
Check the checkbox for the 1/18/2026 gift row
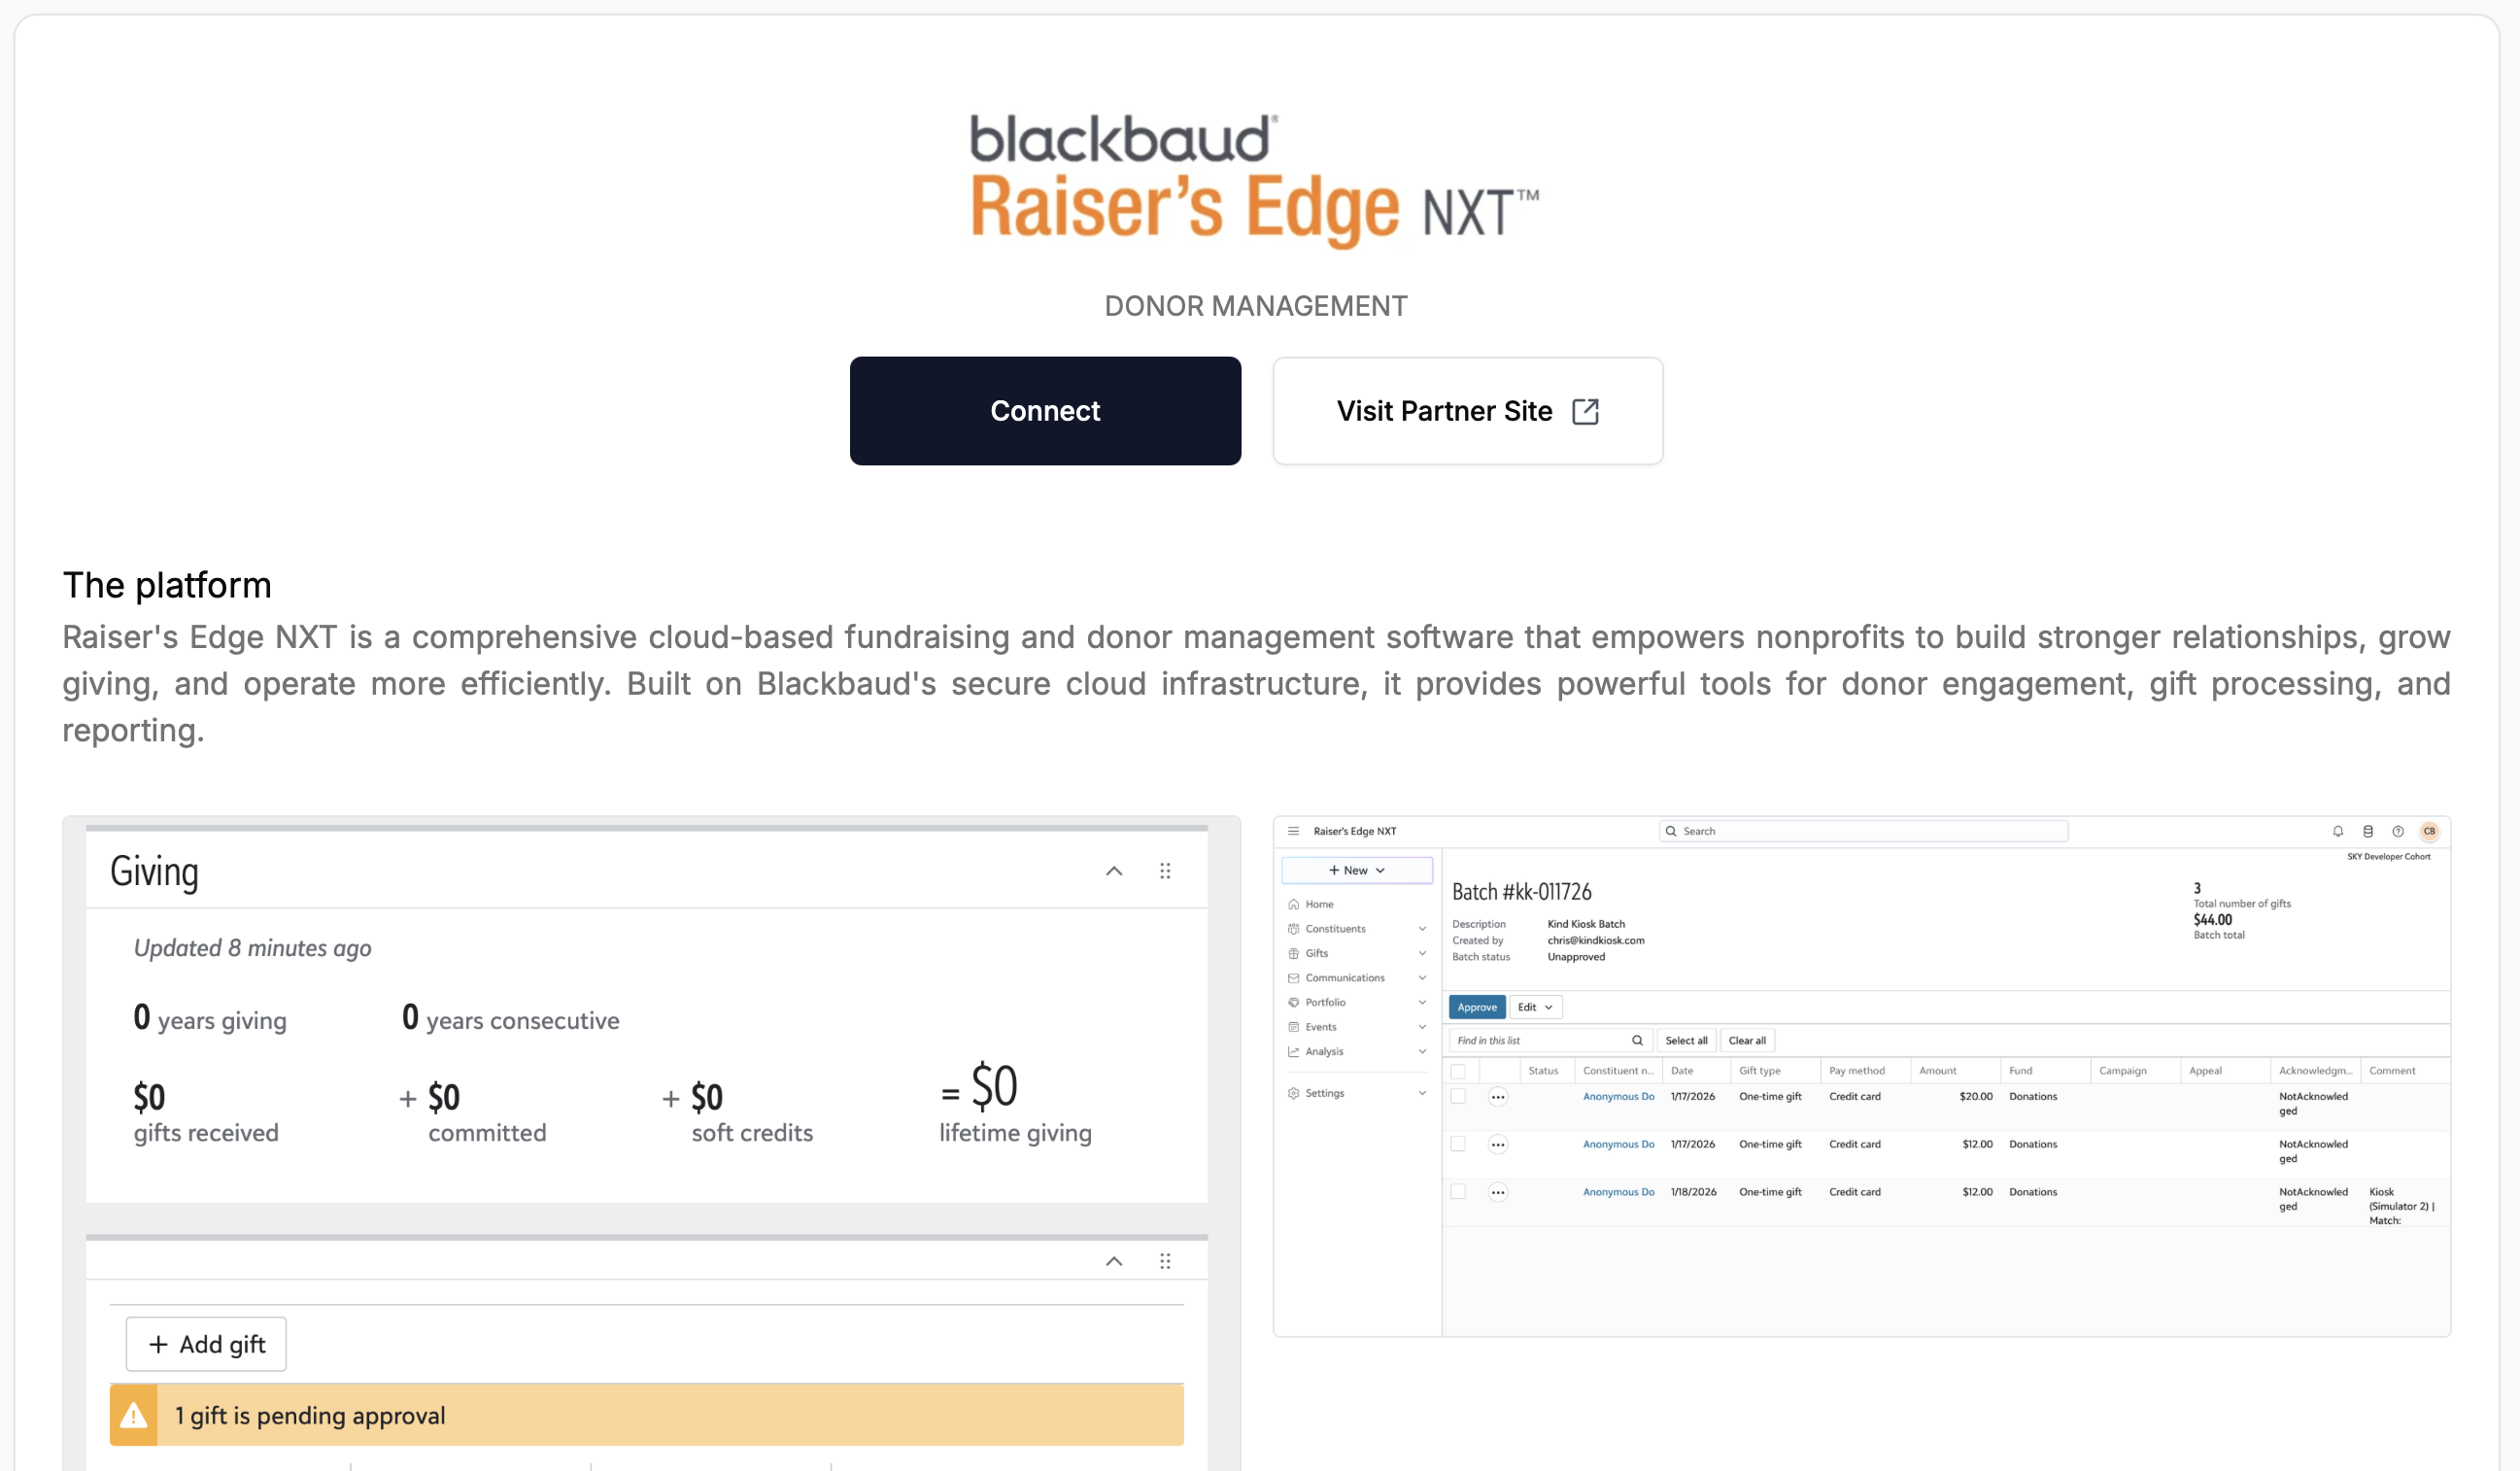[1458, 1192]
